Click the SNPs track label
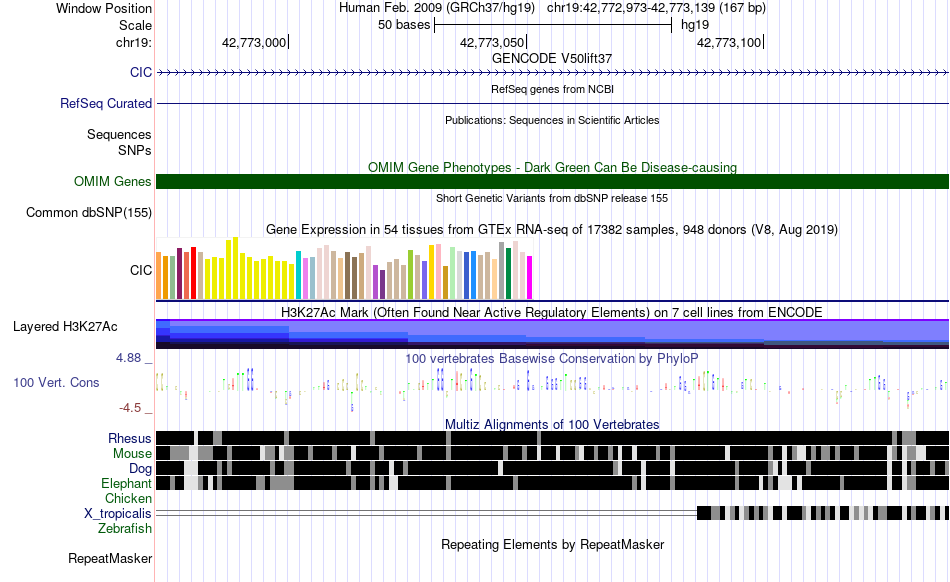This screenshot has width=950, height=582. pos(135,150)
